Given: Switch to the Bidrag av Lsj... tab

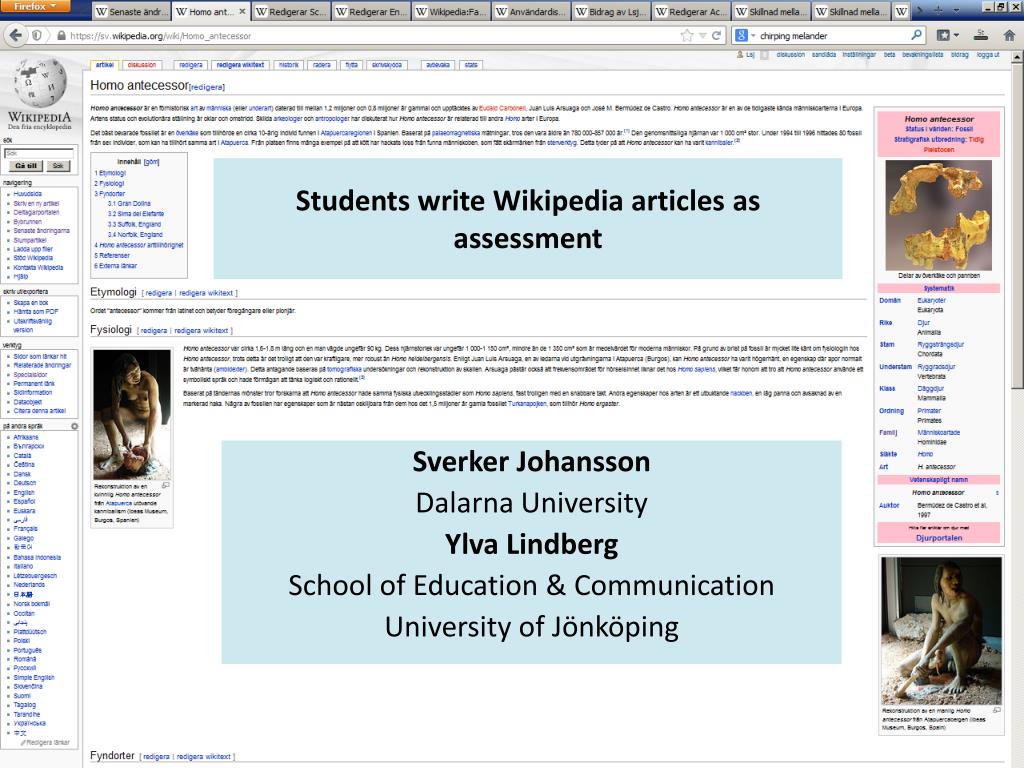Looking at the screenshot, I should point(611,11).
